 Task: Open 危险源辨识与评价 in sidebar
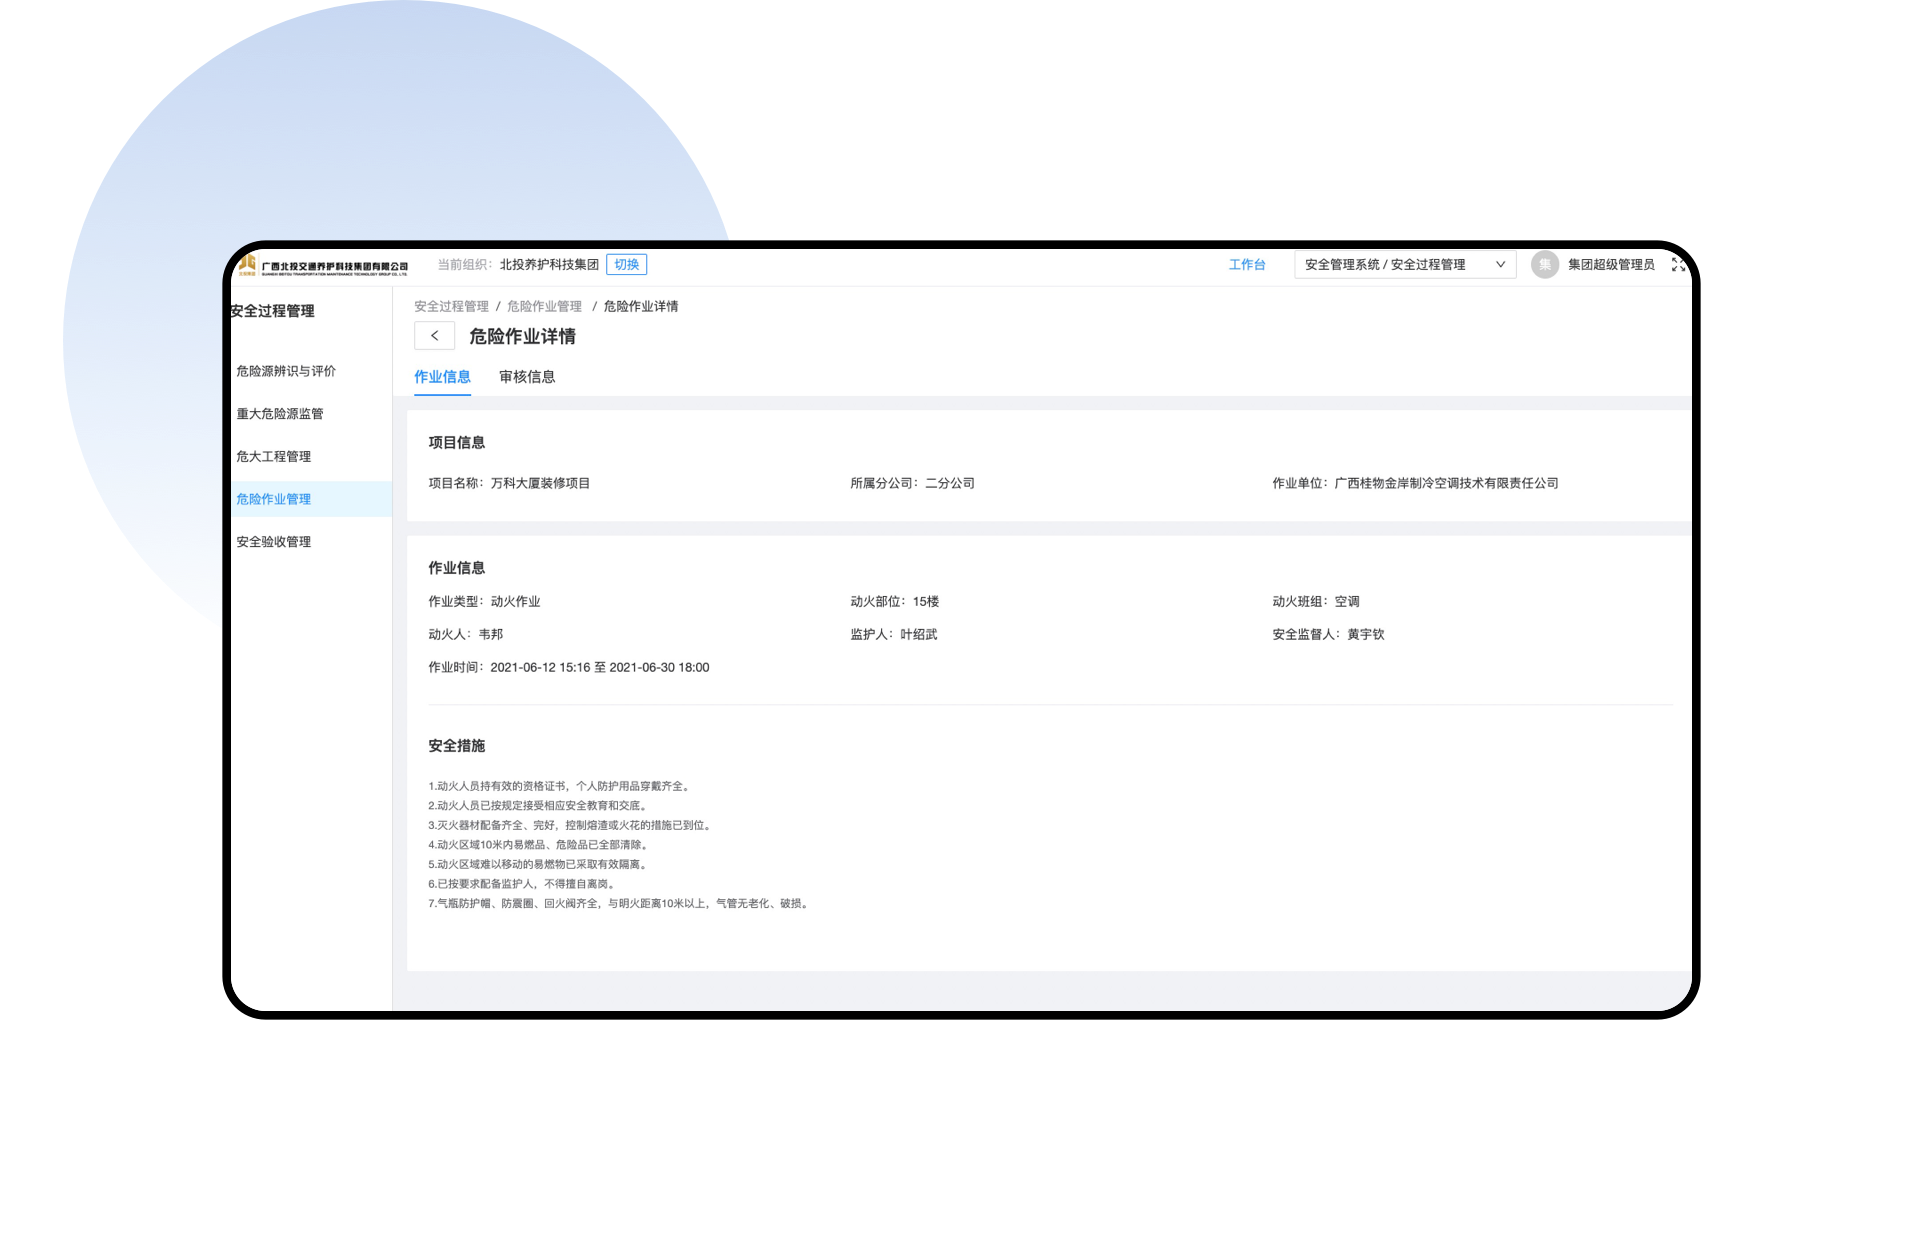(286, 371)
